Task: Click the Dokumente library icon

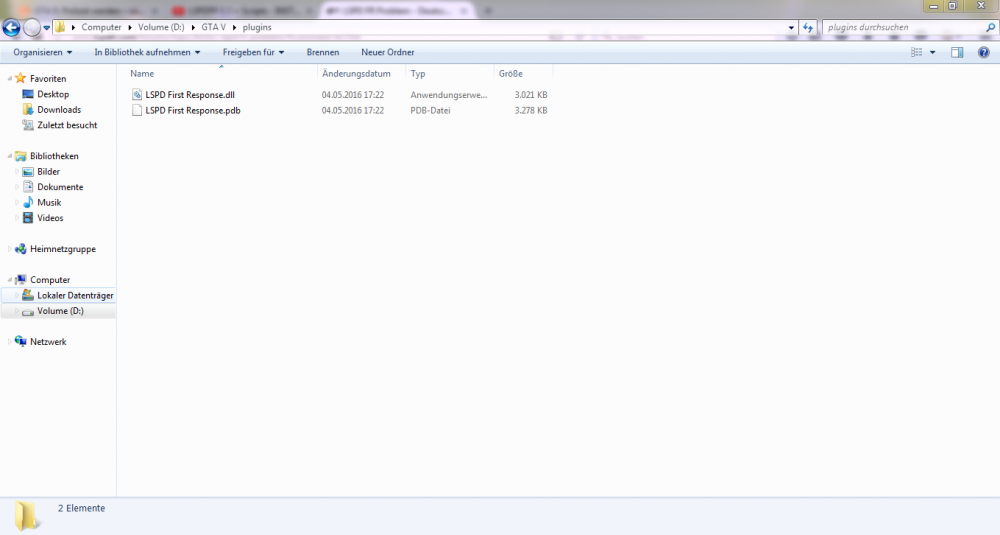Action: click(28, 187)
